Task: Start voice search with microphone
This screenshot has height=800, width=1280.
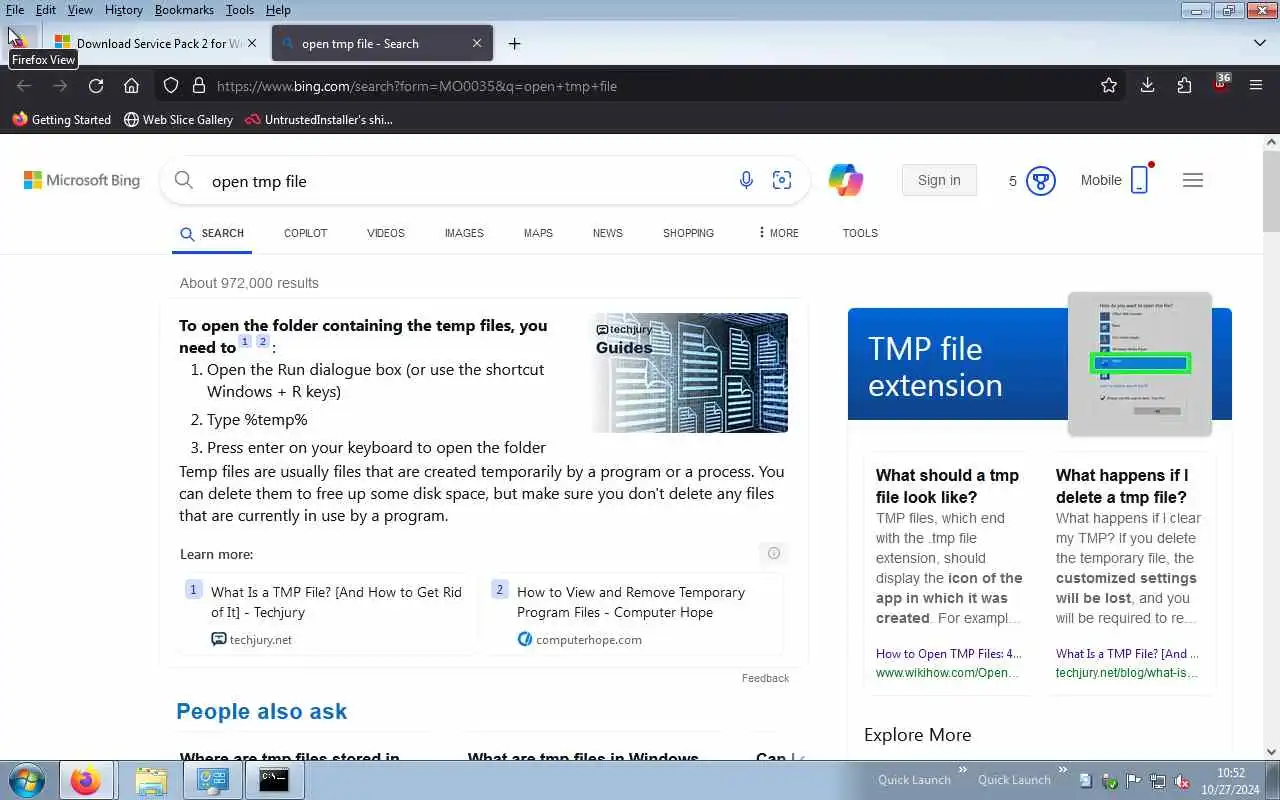Action: point(746,180)
